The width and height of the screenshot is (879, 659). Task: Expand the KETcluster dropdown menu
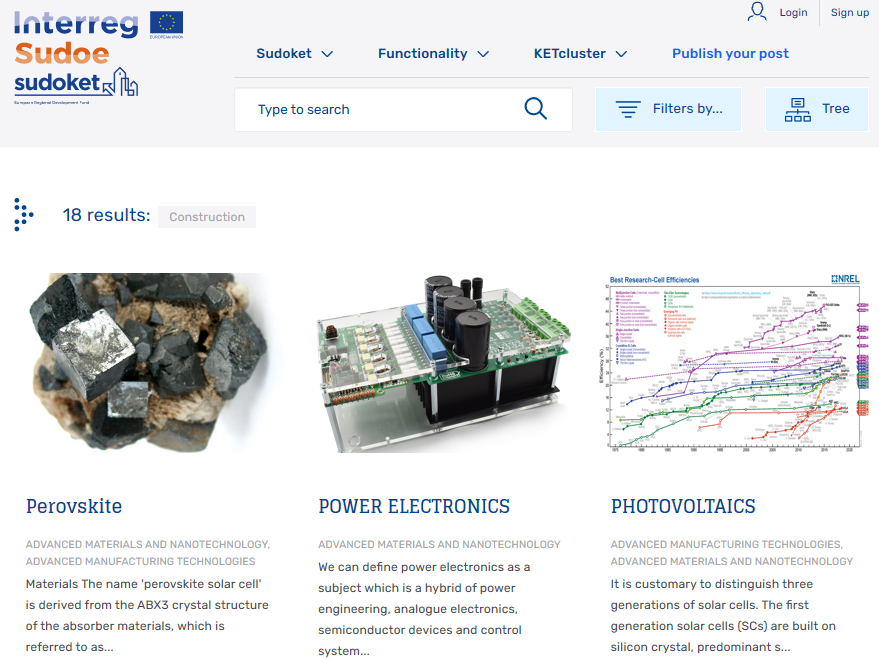[x=580, y=54]
